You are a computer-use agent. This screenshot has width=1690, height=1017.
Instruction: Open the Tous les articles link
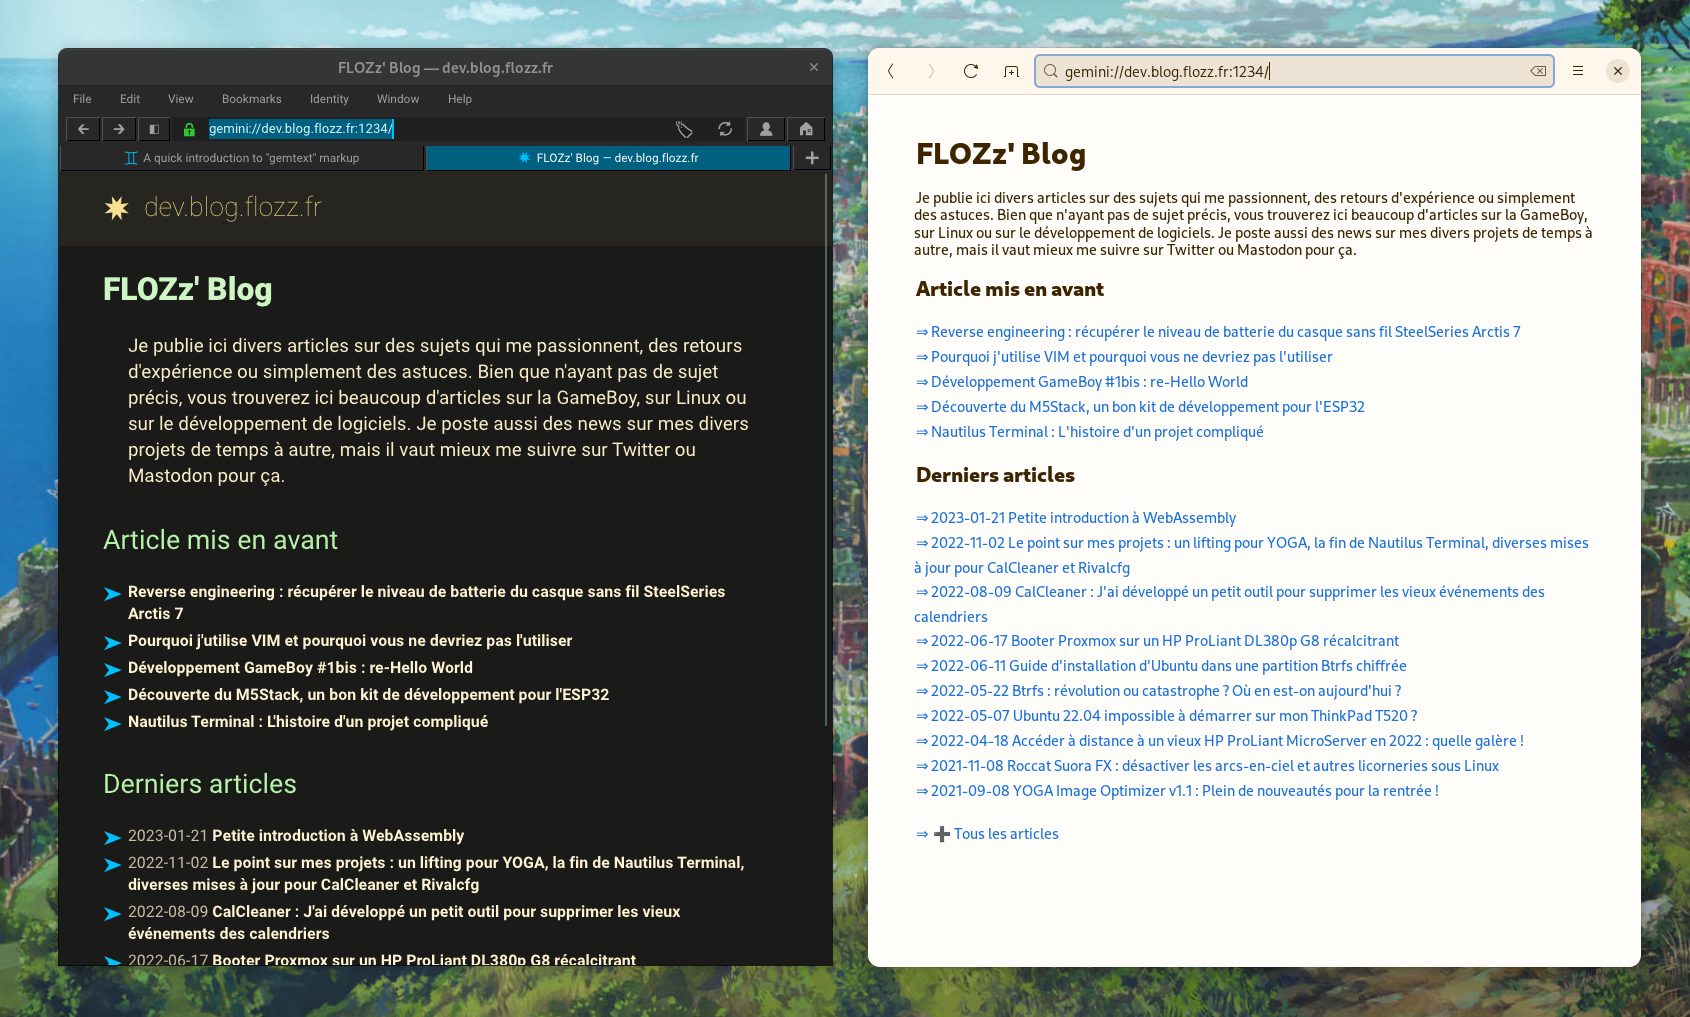coord(987,834)
